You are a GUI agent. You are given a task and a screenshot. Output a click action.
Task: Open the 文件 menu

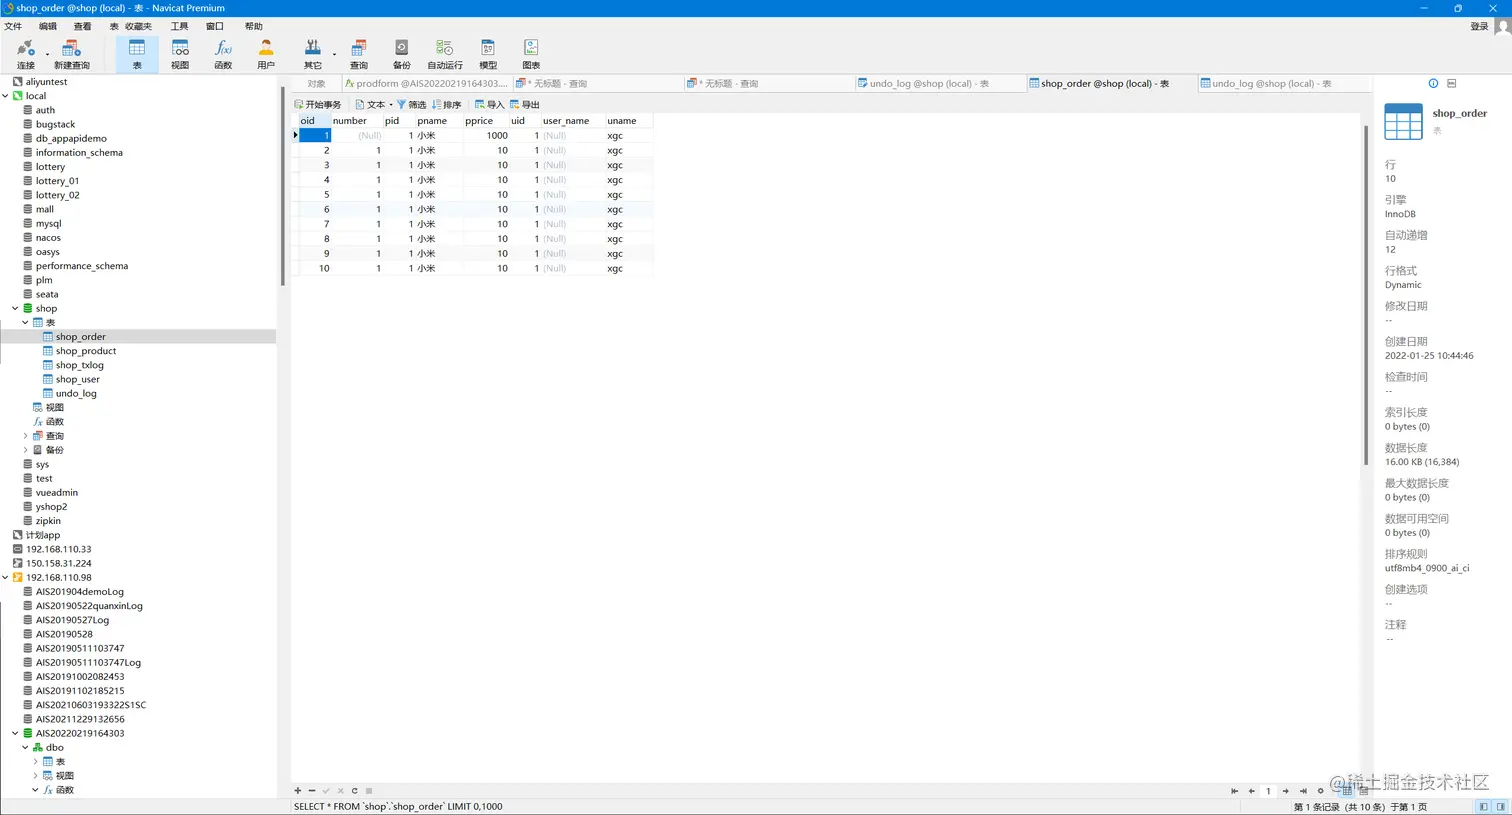[x=13, y=26]
